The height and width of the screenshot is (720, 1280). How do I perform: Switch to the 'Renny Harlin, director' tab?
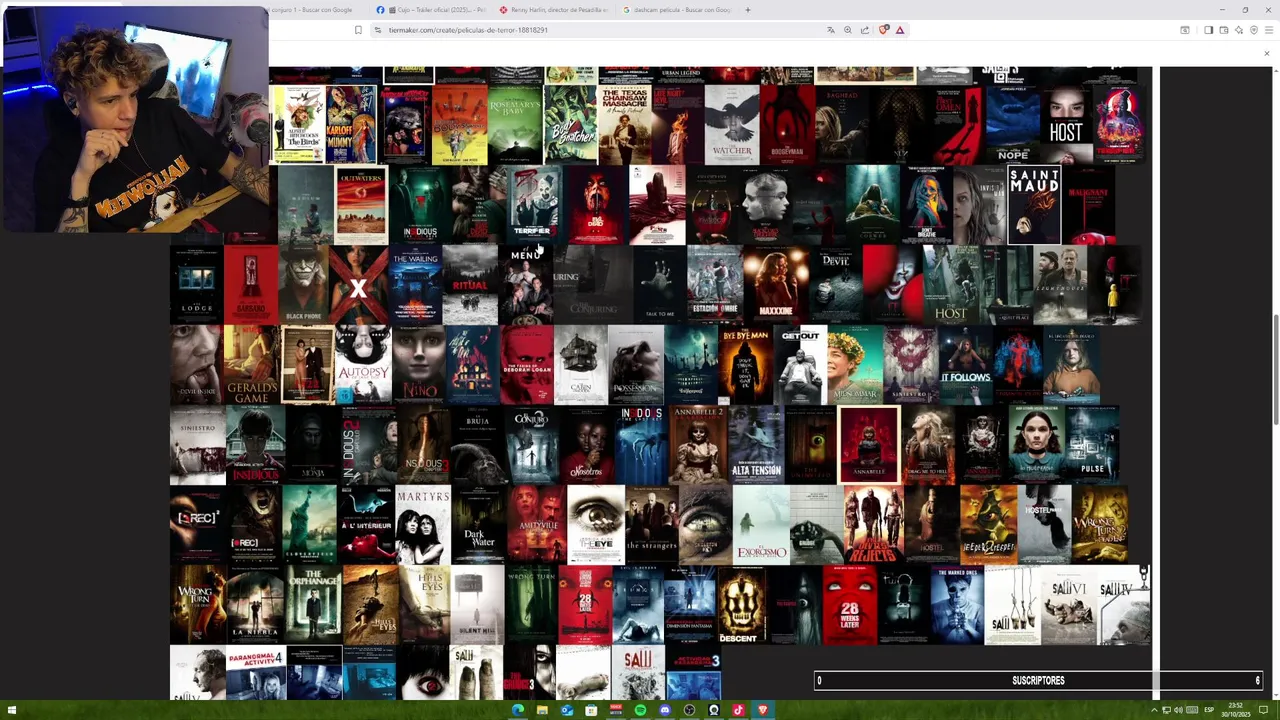pos(553,10)
